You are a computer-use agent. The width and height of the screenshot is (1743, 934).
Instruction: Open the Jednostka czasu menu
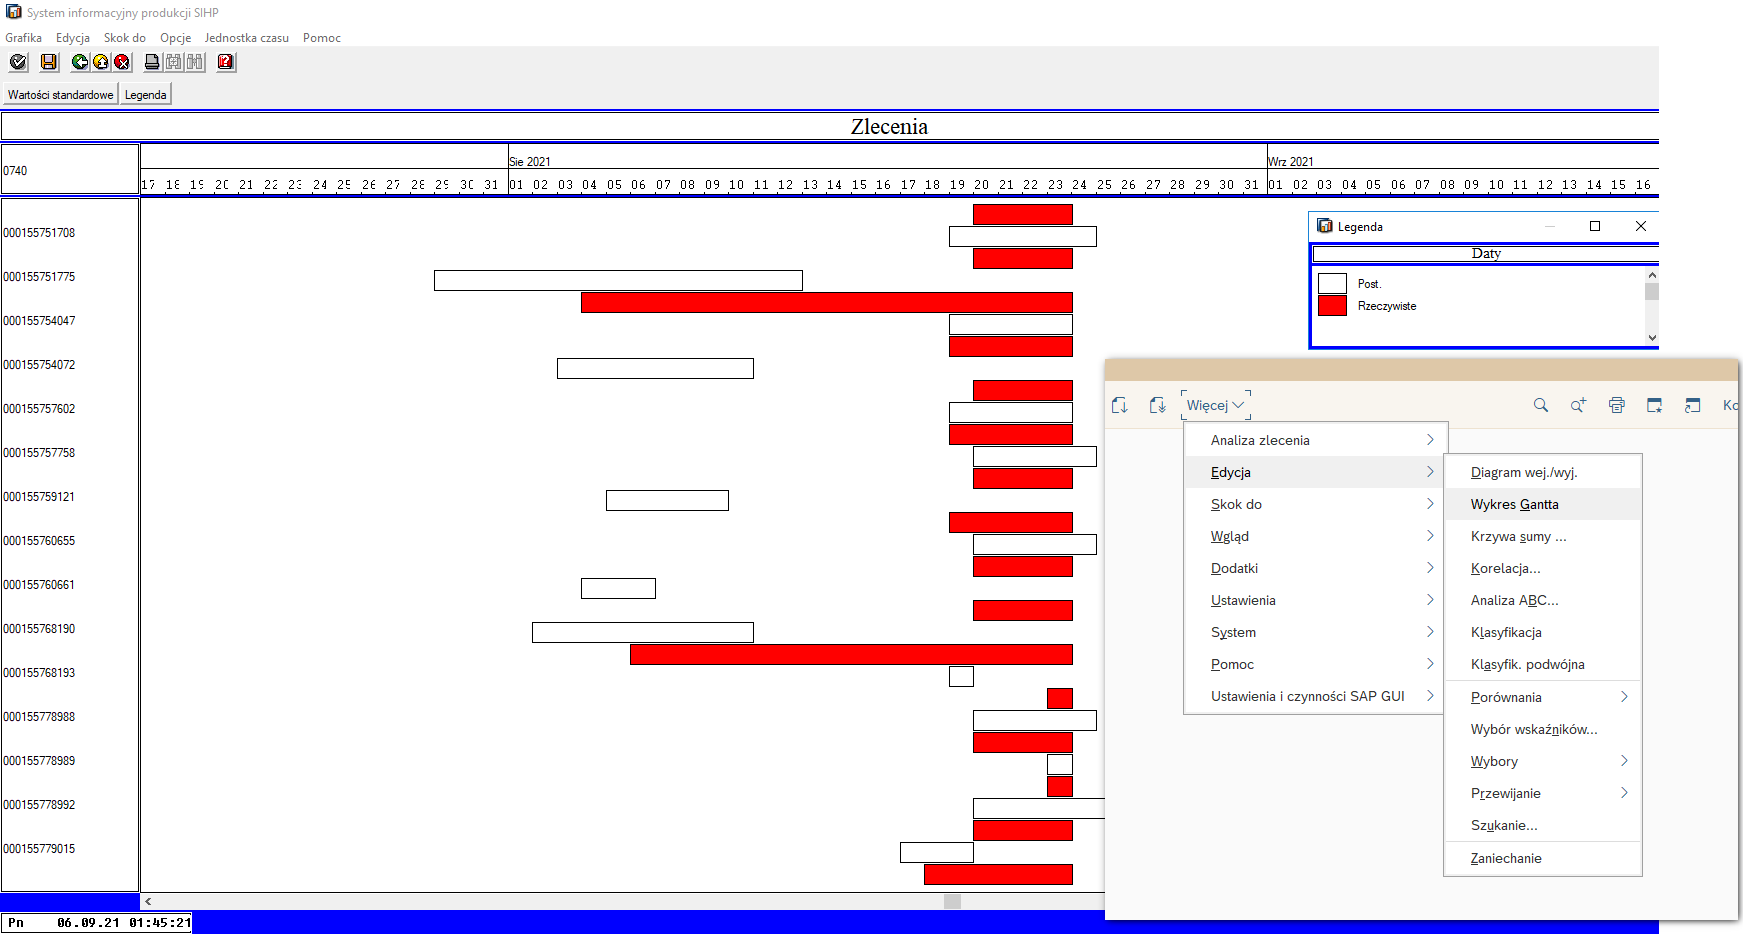click(x=246, y=38)
